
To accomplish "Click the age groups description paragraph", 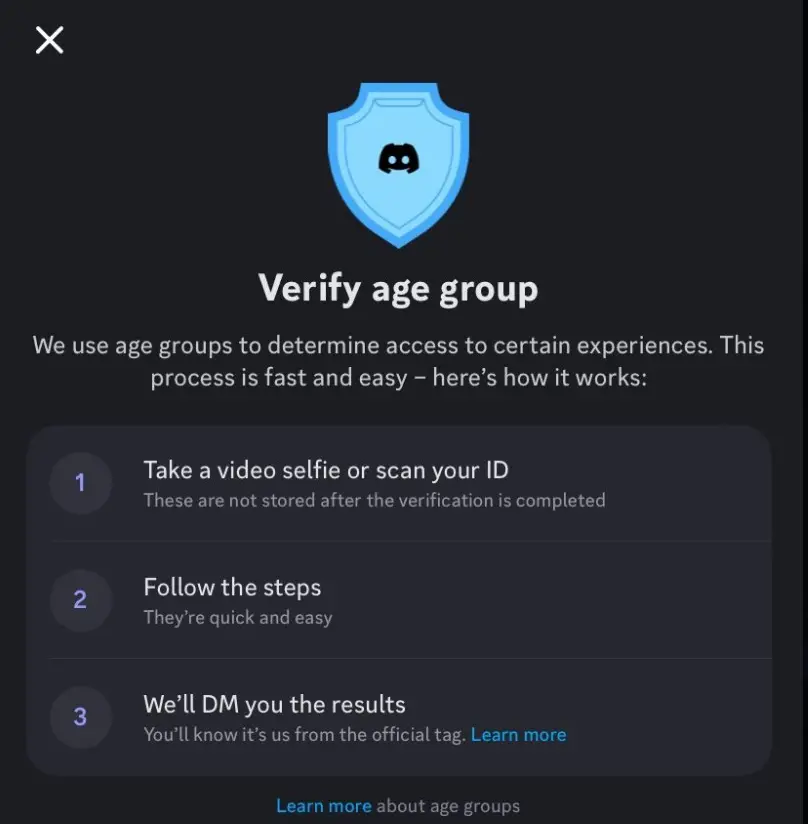I will click(398, 361).
